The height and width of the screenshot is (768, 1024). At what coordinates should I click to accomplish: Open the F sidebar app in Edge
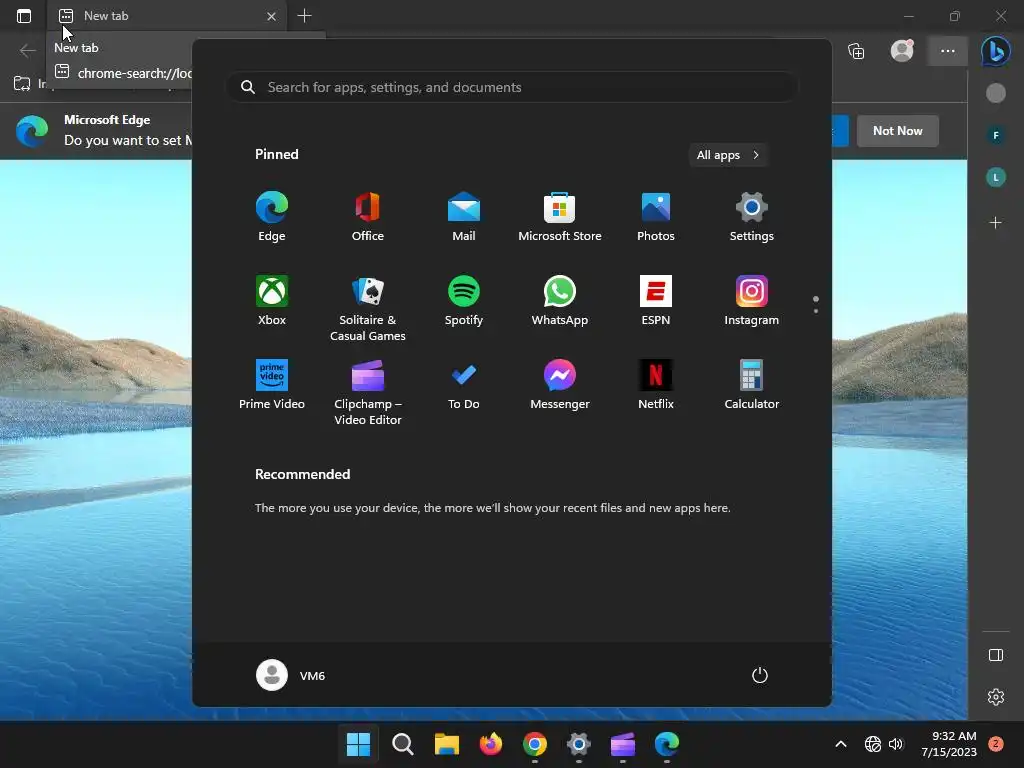tap(995, 135)
